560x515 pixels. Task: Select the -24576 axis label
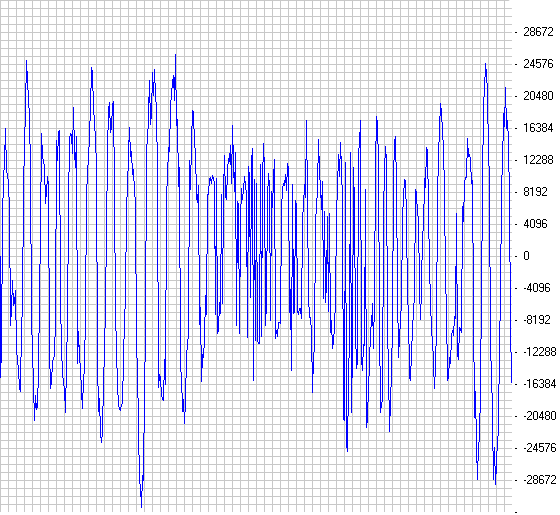tap(540, 448)
